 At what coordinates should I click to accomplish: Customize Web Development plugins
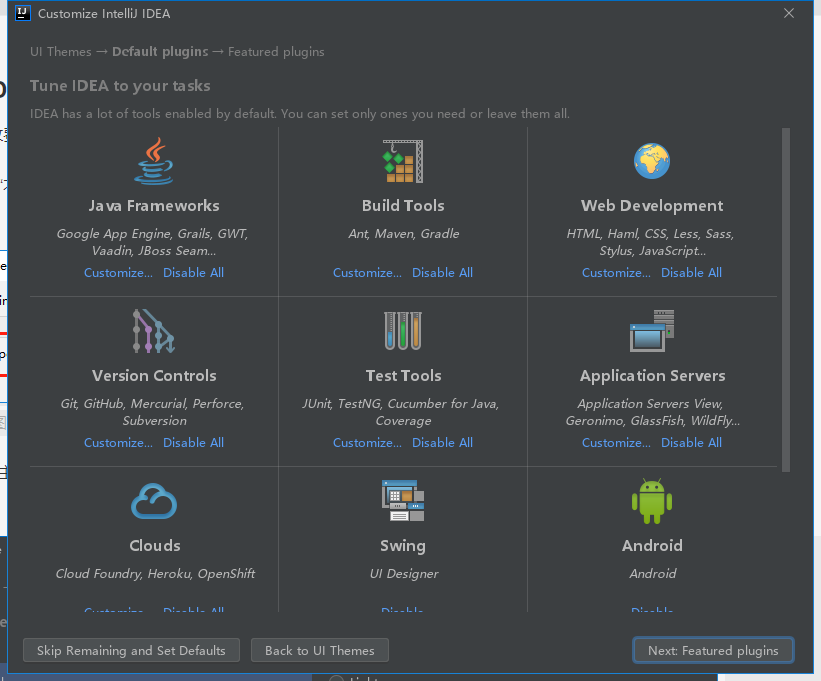coord(616,273)
